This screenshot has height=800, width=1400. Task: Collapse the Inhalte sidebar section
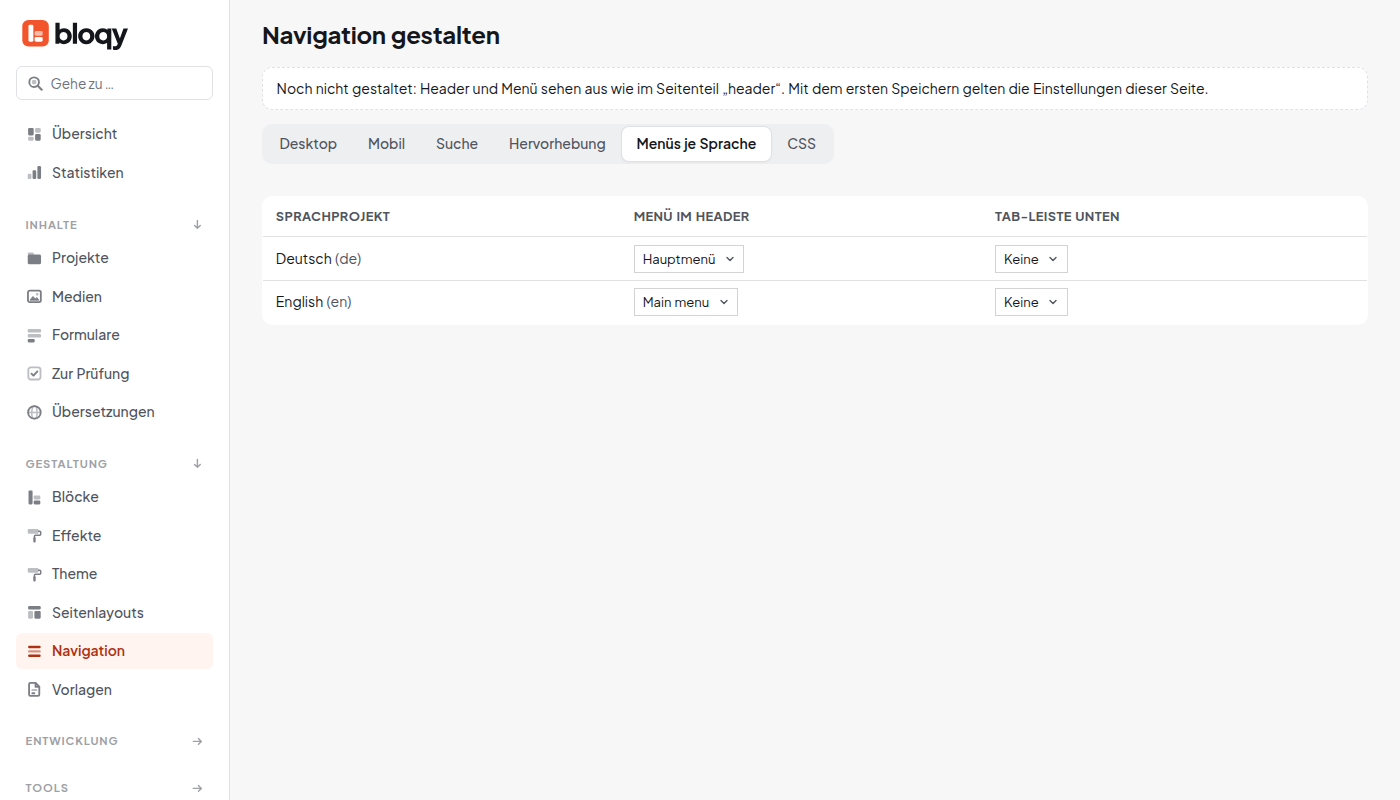coord(197,225)
